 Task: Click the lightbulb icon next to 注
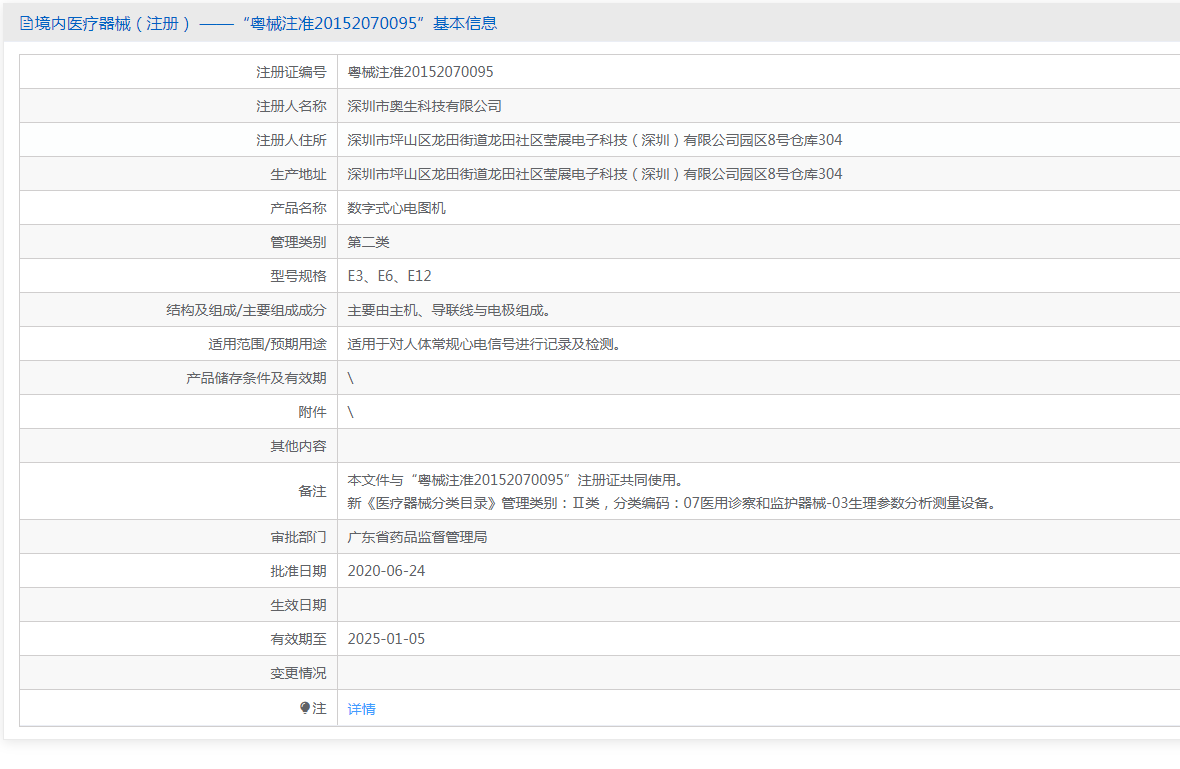[x=305, y=707]
